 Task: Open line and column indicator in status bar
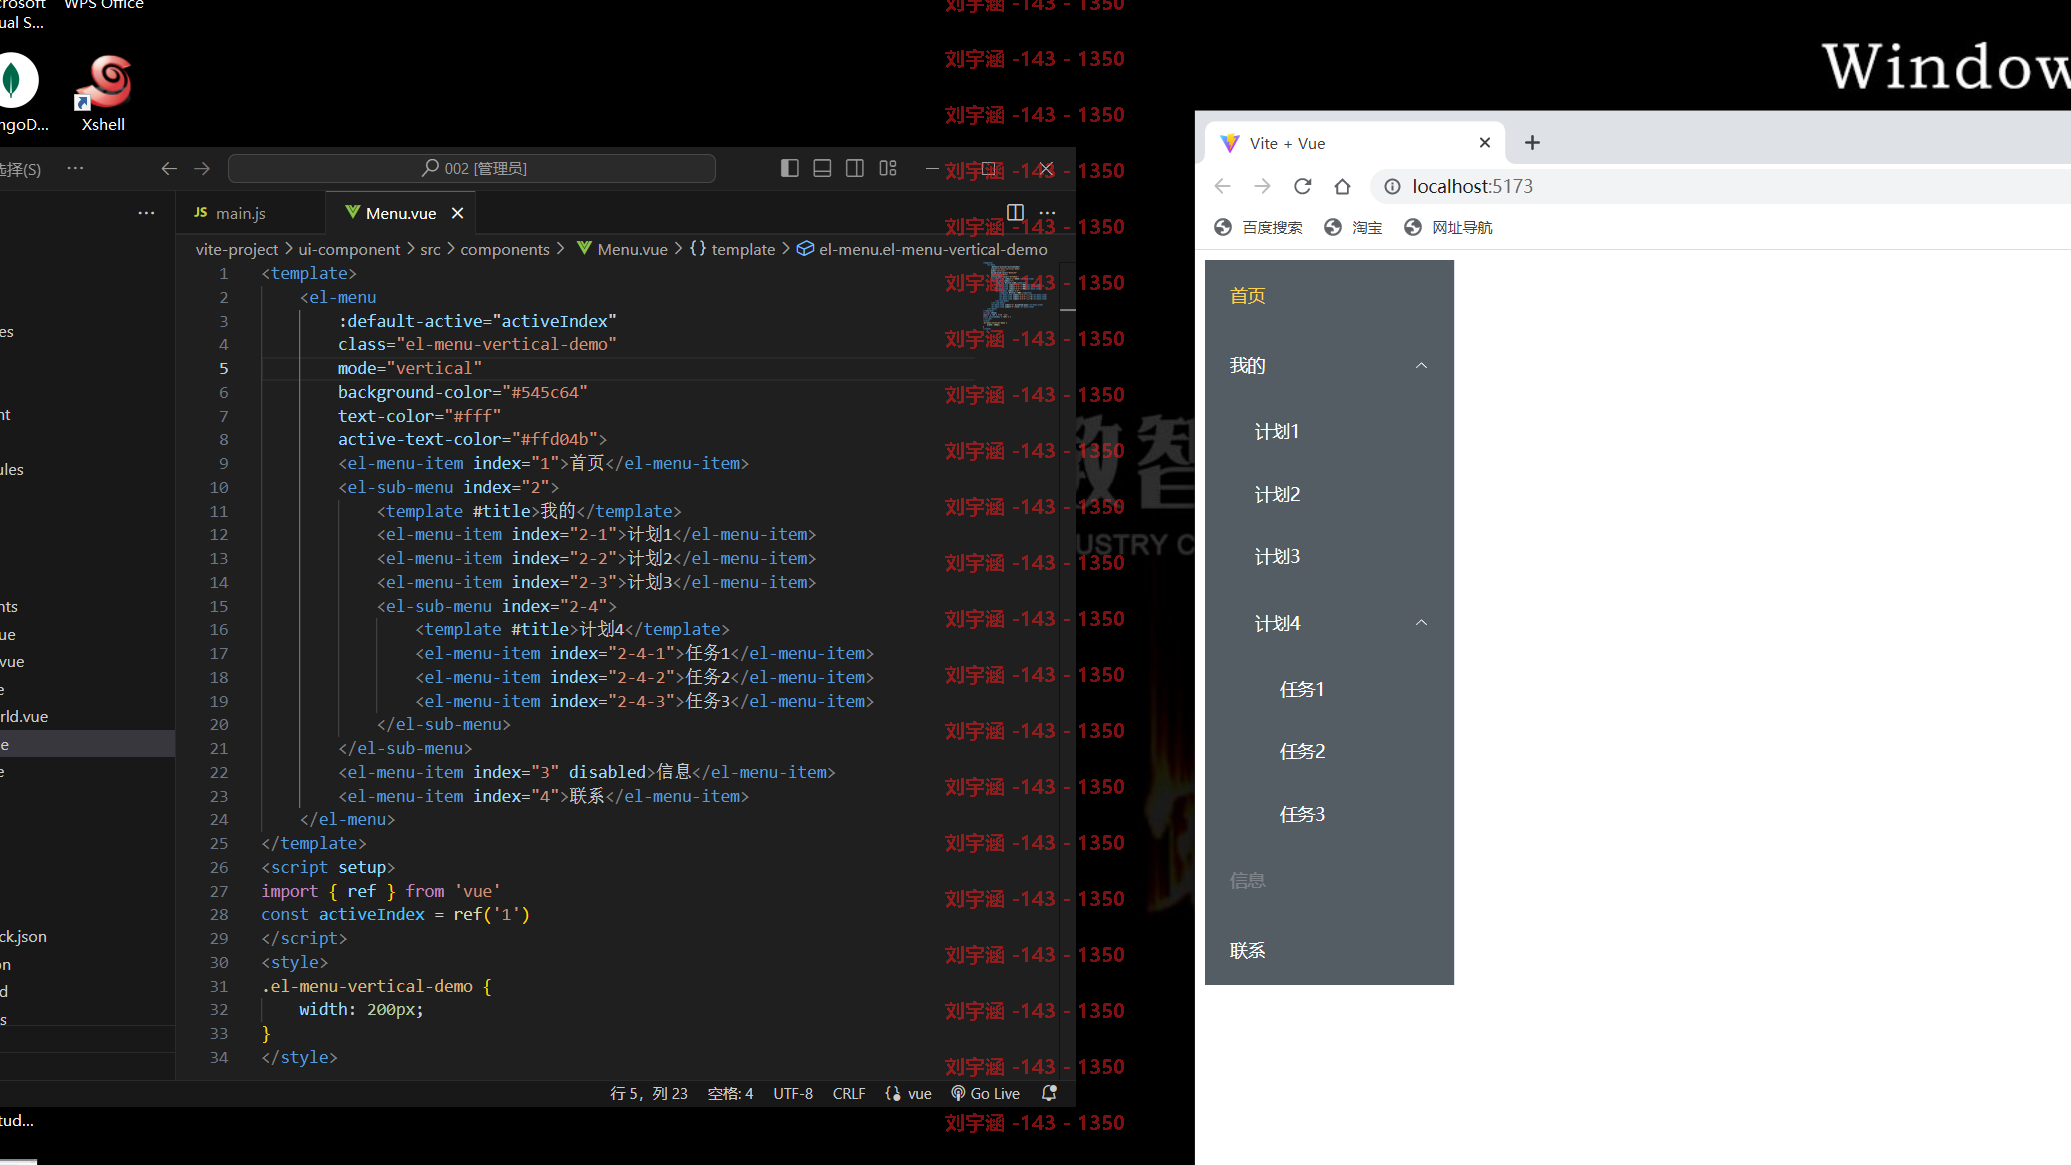[x=649, y=1093]
